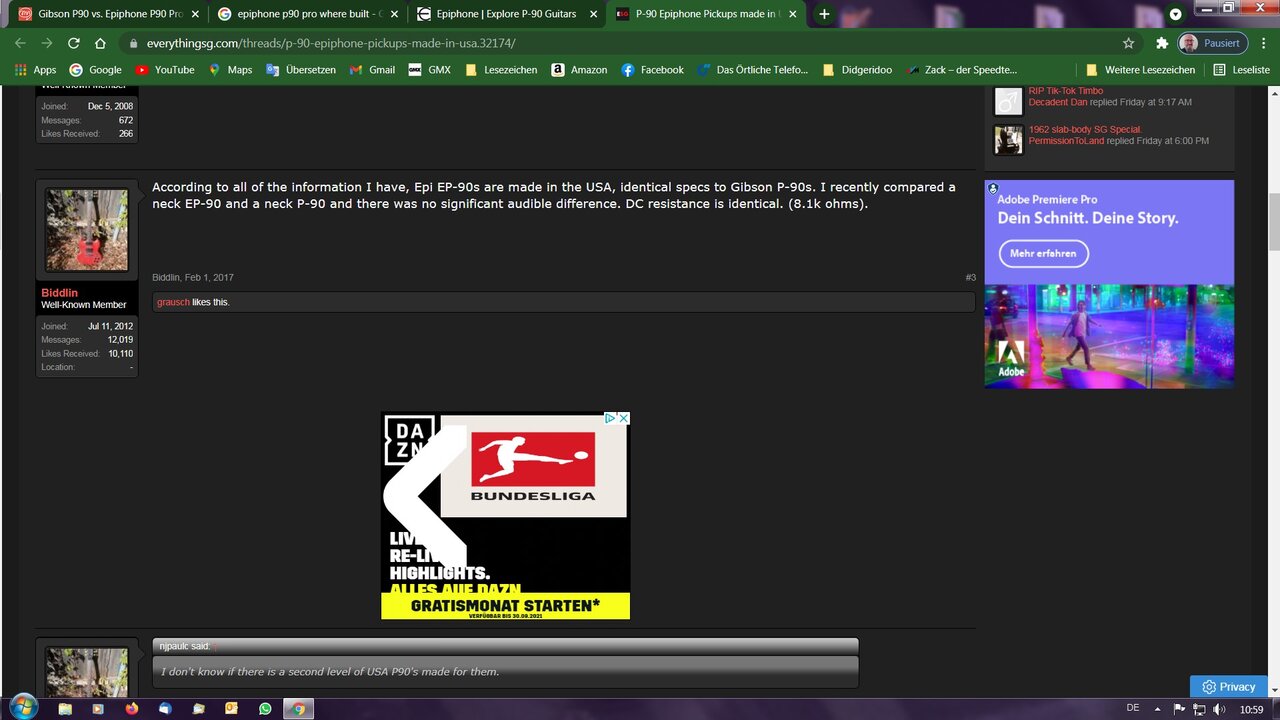
Task: Open the Zack der Speedtest bookmark
Action: (x=961, y=70)
